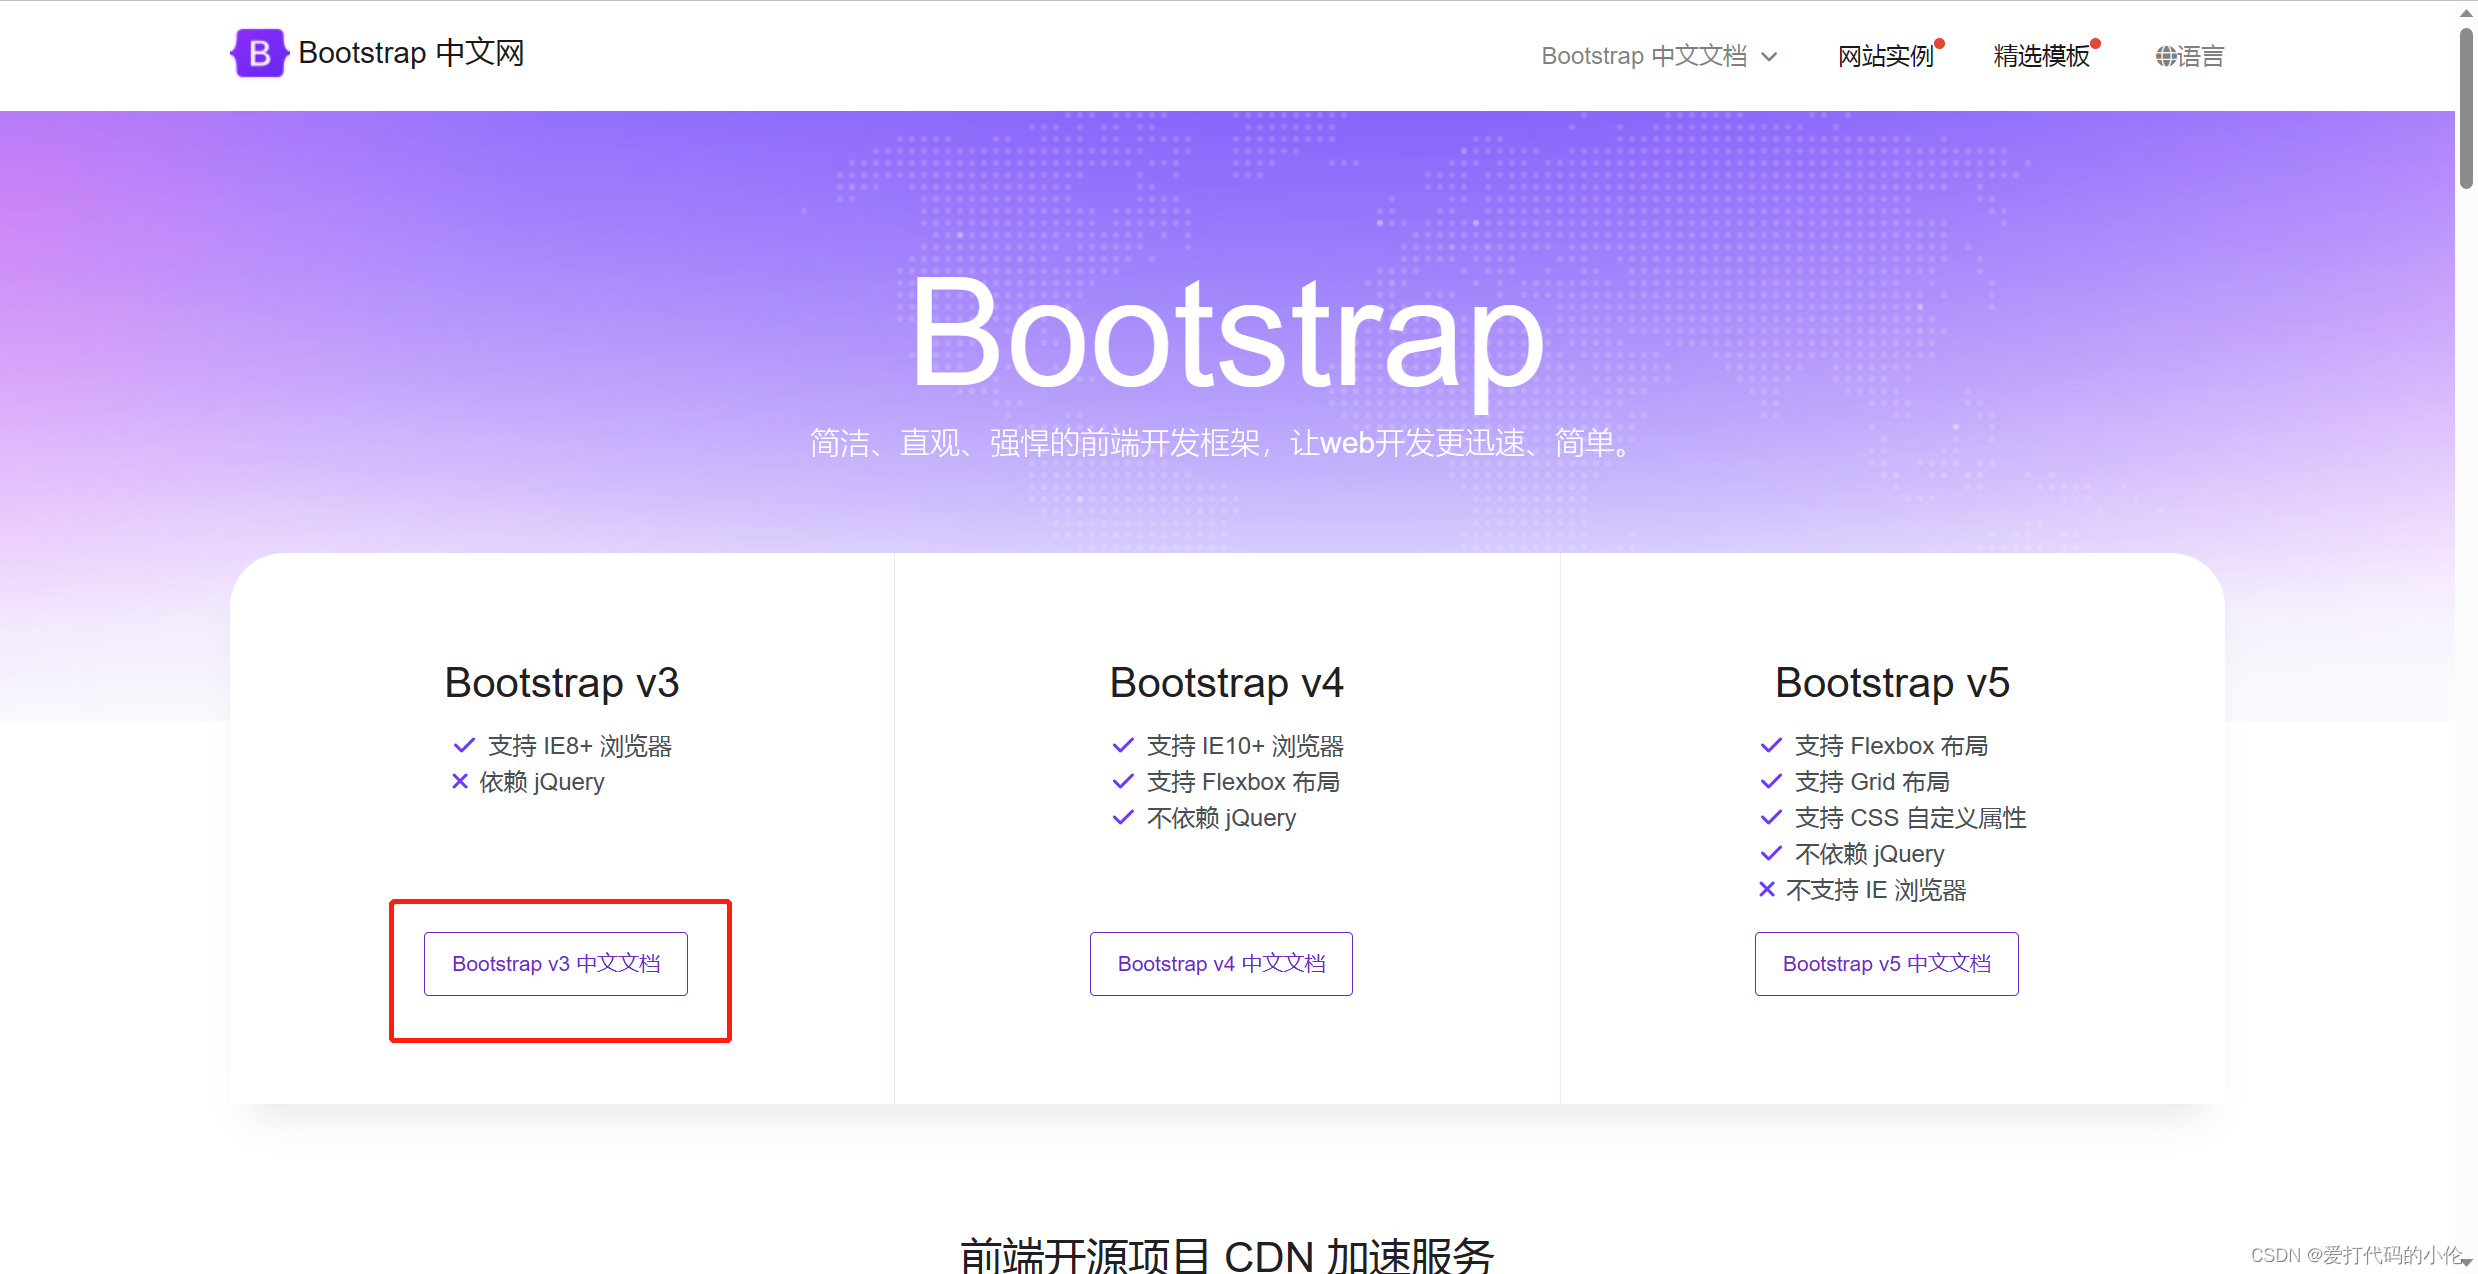The width and height of the screenshot is (2478, 1274).
Task: Click the Bootstrap v4 中文文档 button
Action: click(1221, 963)
